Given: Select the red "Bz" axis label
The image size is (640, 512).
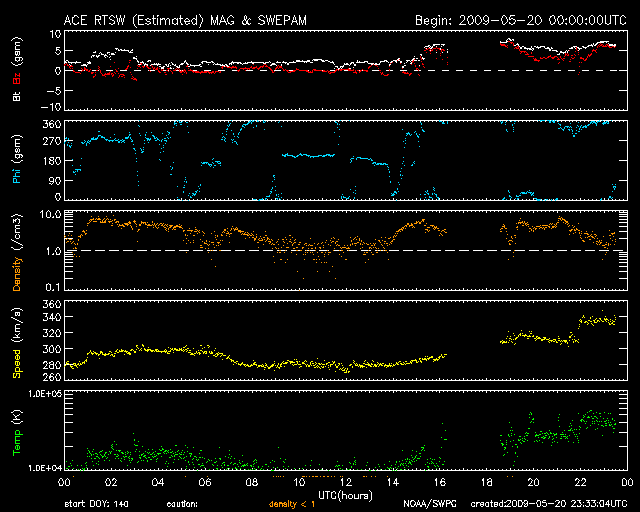Looking at the screenshot, I should pos(16,79).
